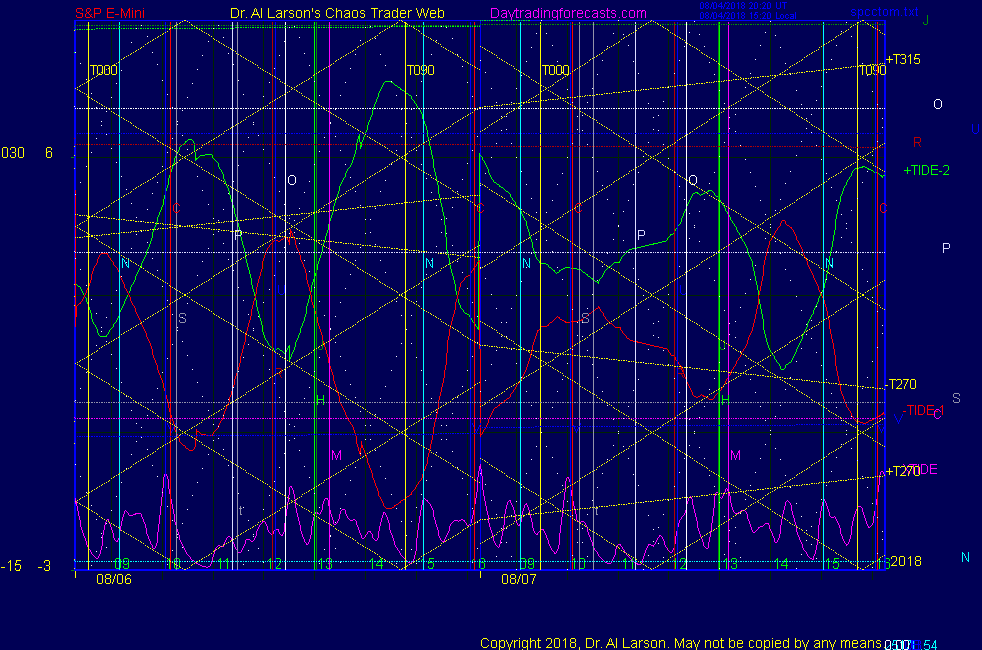Click the green "H" marker in the 08/06 session
This screenshot has height=650, width=982.
point(321,400)
